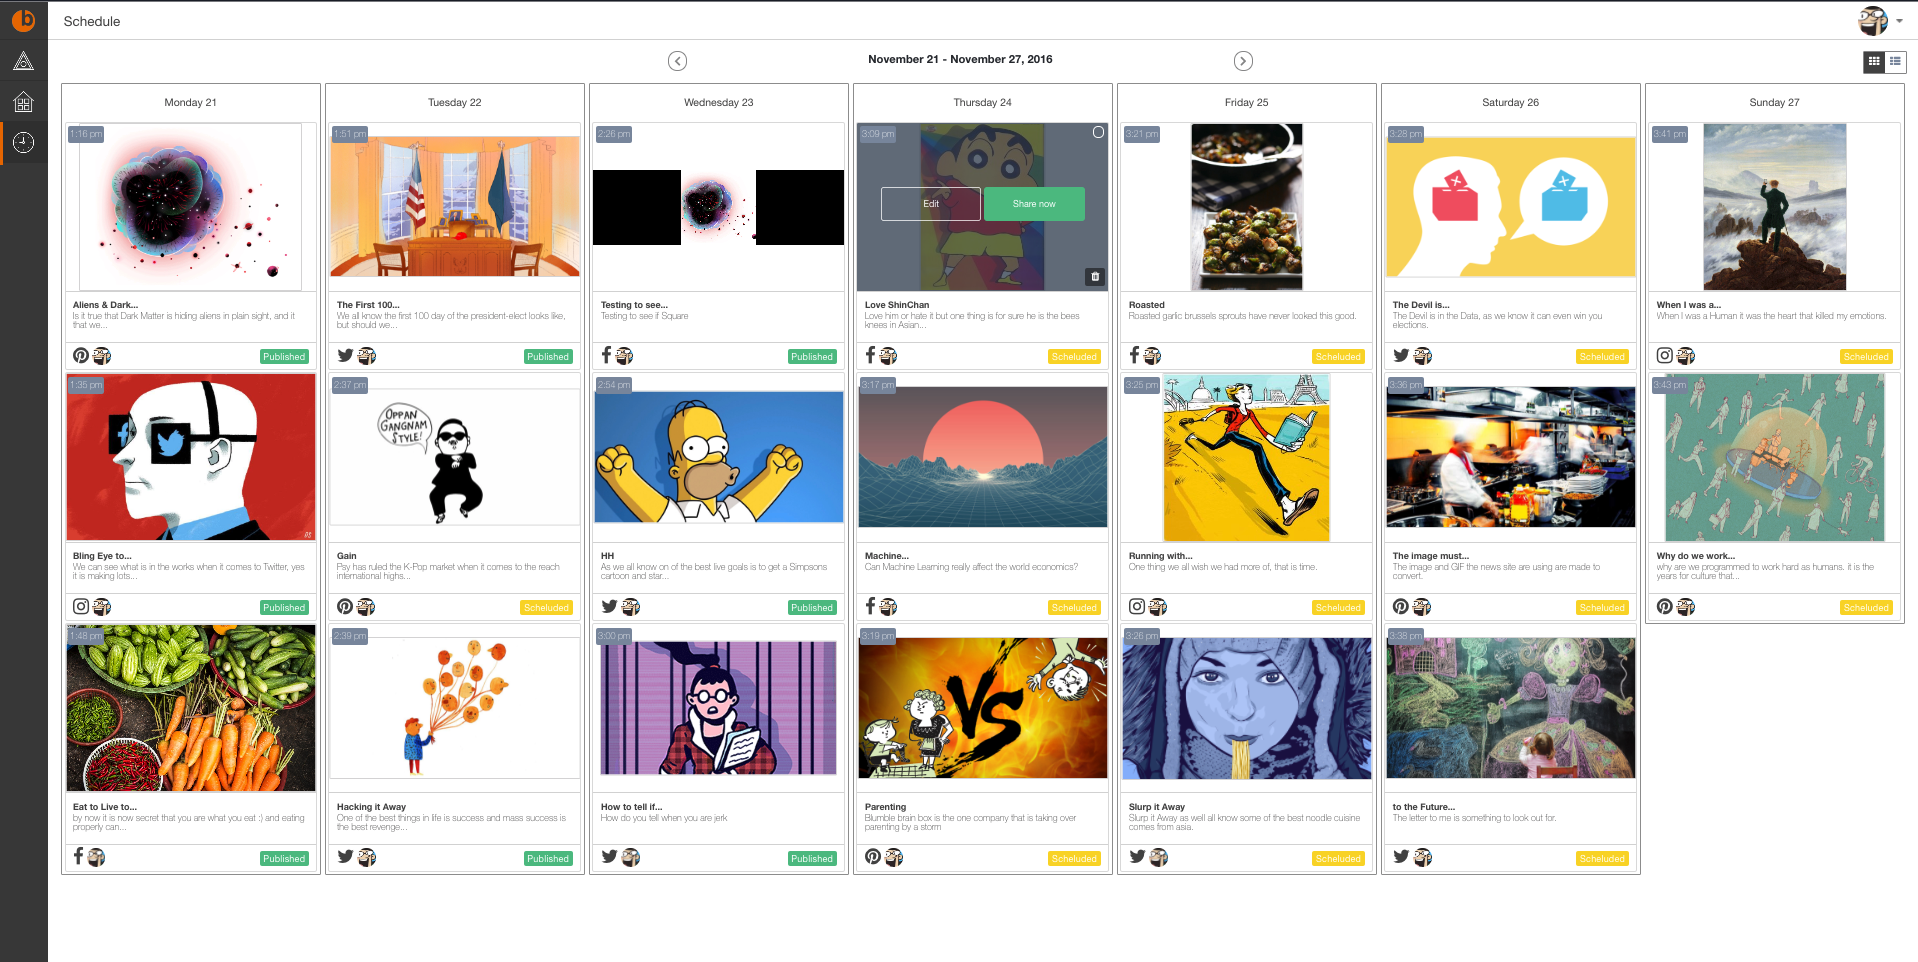Switch to the list view

point(1895,62)
